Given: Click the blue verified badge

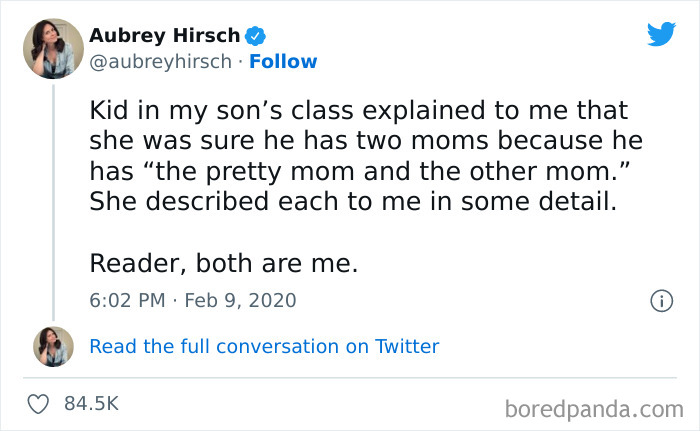Looking at the screenshot, I should [x=256, y=36].
